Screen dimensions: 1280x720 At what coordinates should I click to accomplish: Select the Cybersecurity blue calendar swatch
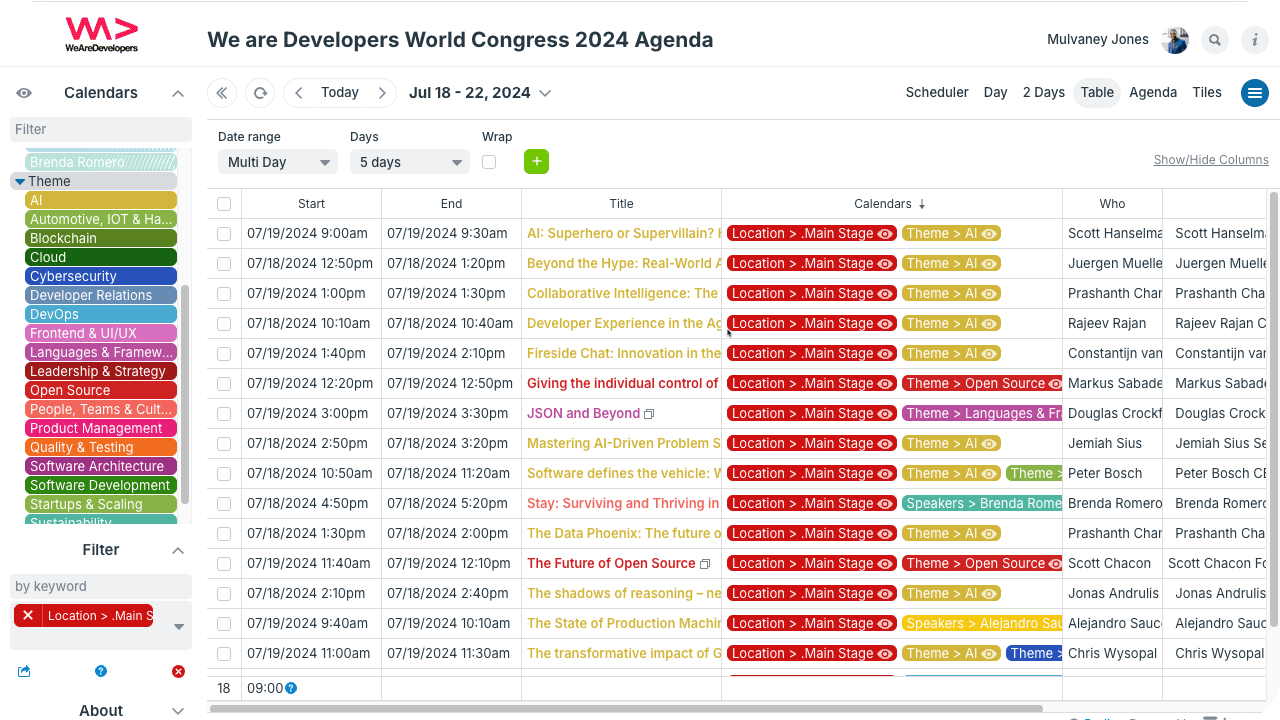click(100, 276)
